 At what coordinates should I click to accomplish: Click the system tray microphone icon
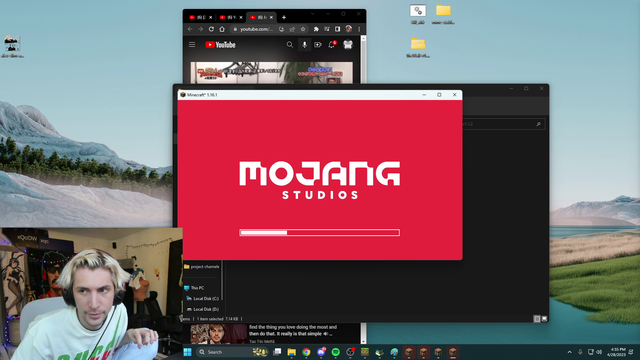[580, 352]
